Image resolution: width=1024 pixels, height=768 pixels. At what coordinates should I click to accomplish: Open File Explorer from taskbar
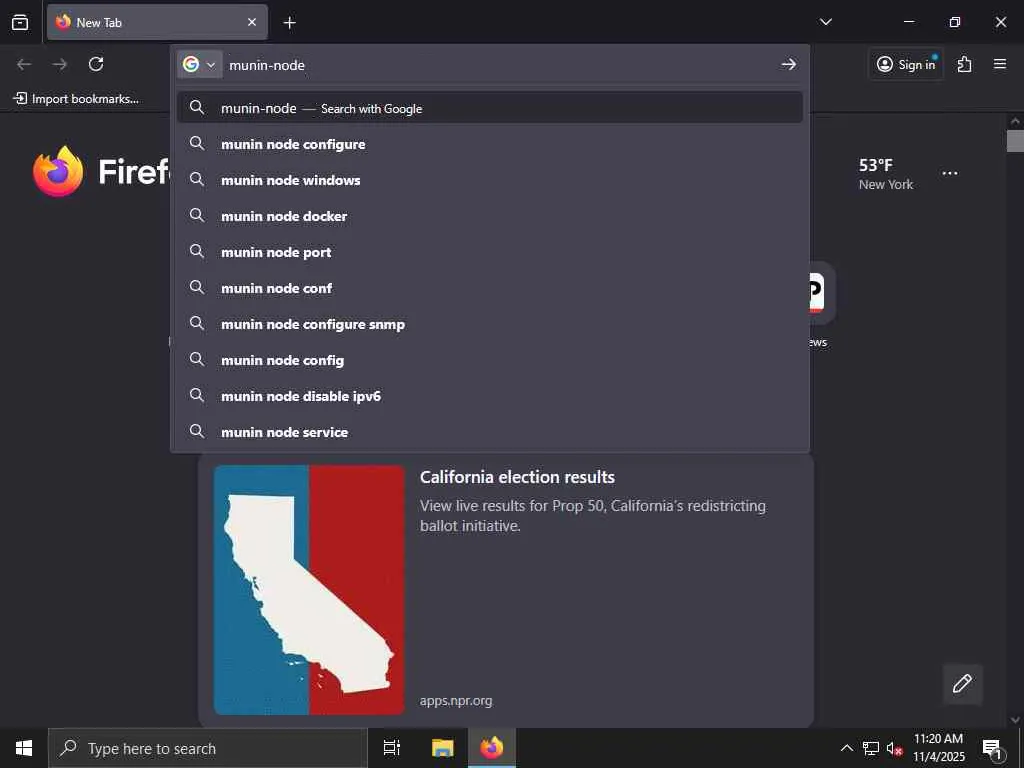[442, 748]
